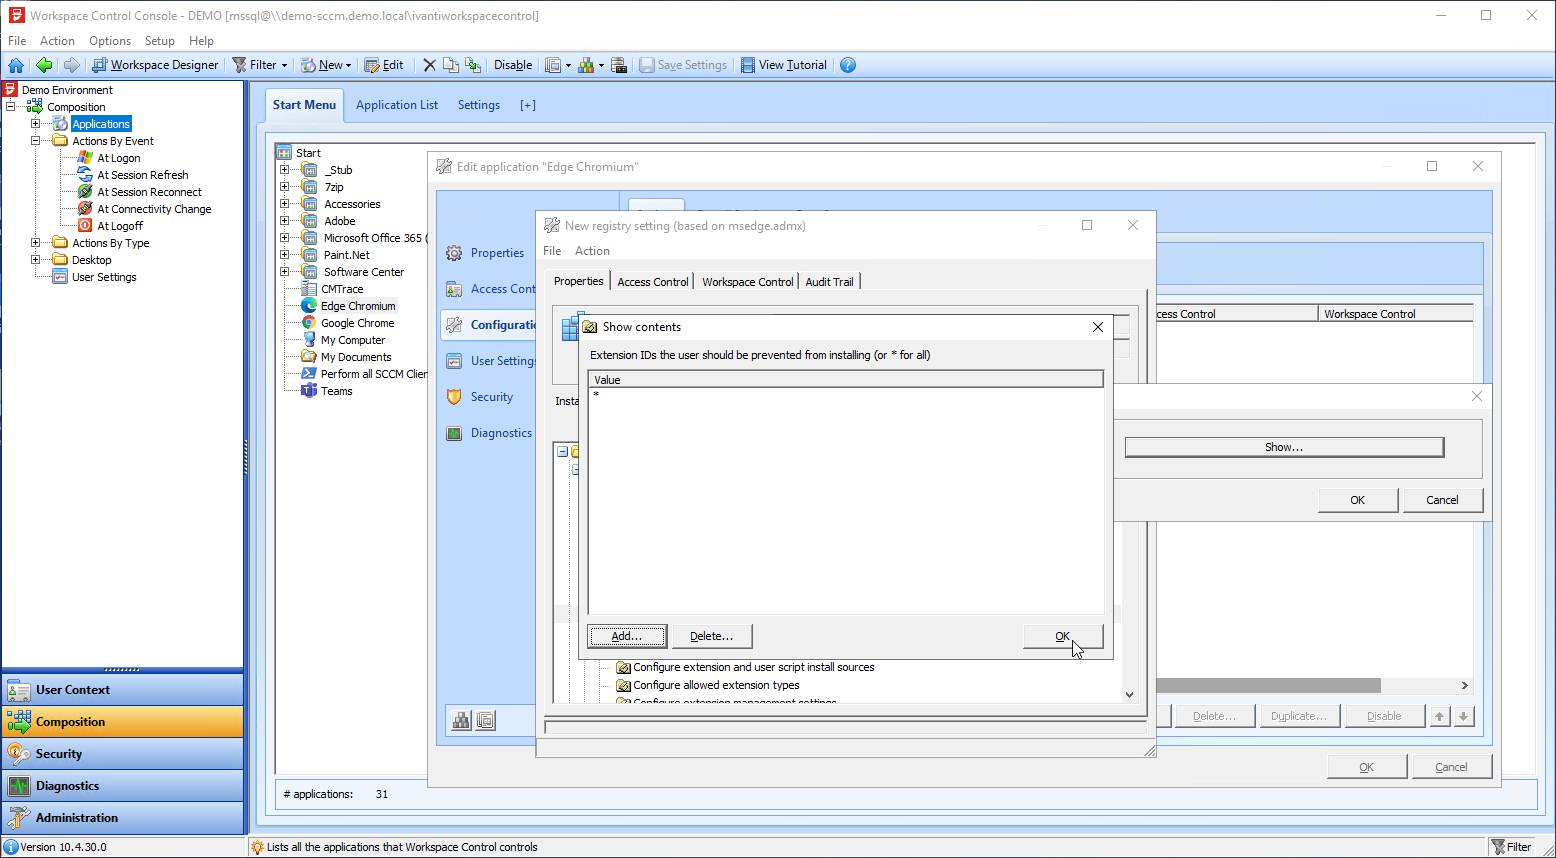The image size is (1556, 858).
Task: Click the Delete X icon in the toolbar
Action: 429,65
